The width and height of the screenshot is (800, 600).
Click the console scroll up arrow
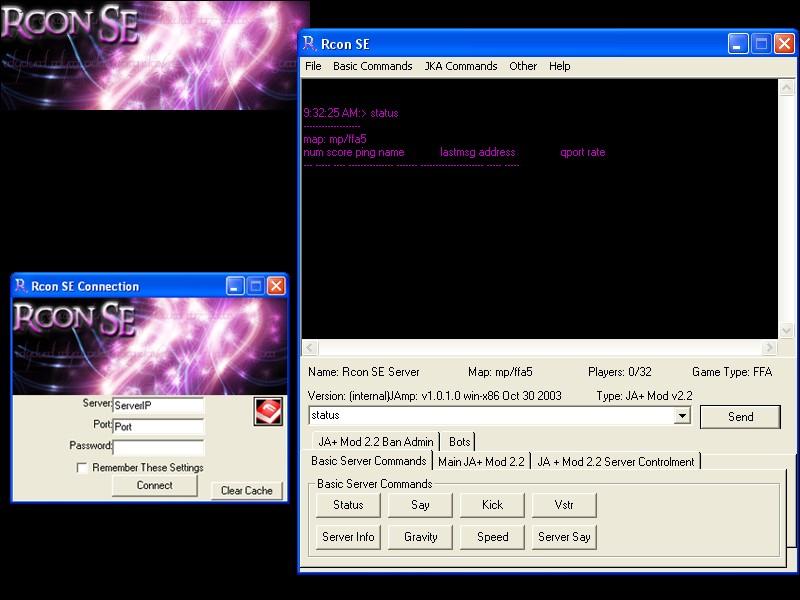[787, 87]
